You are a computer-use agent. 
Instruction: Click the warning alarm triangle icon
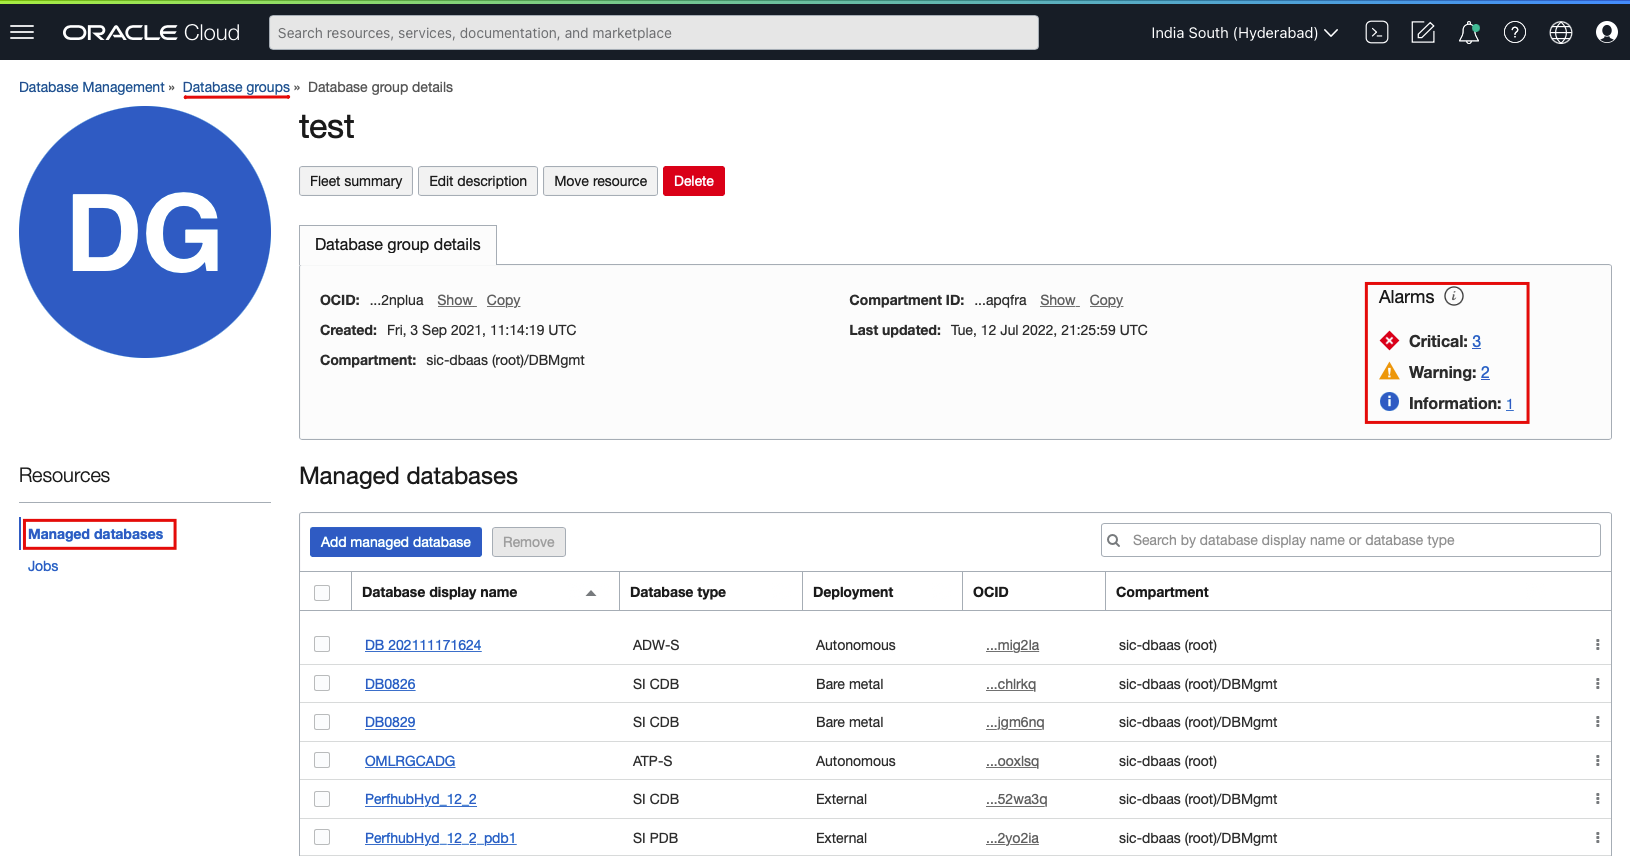[x=1389, y=372]
